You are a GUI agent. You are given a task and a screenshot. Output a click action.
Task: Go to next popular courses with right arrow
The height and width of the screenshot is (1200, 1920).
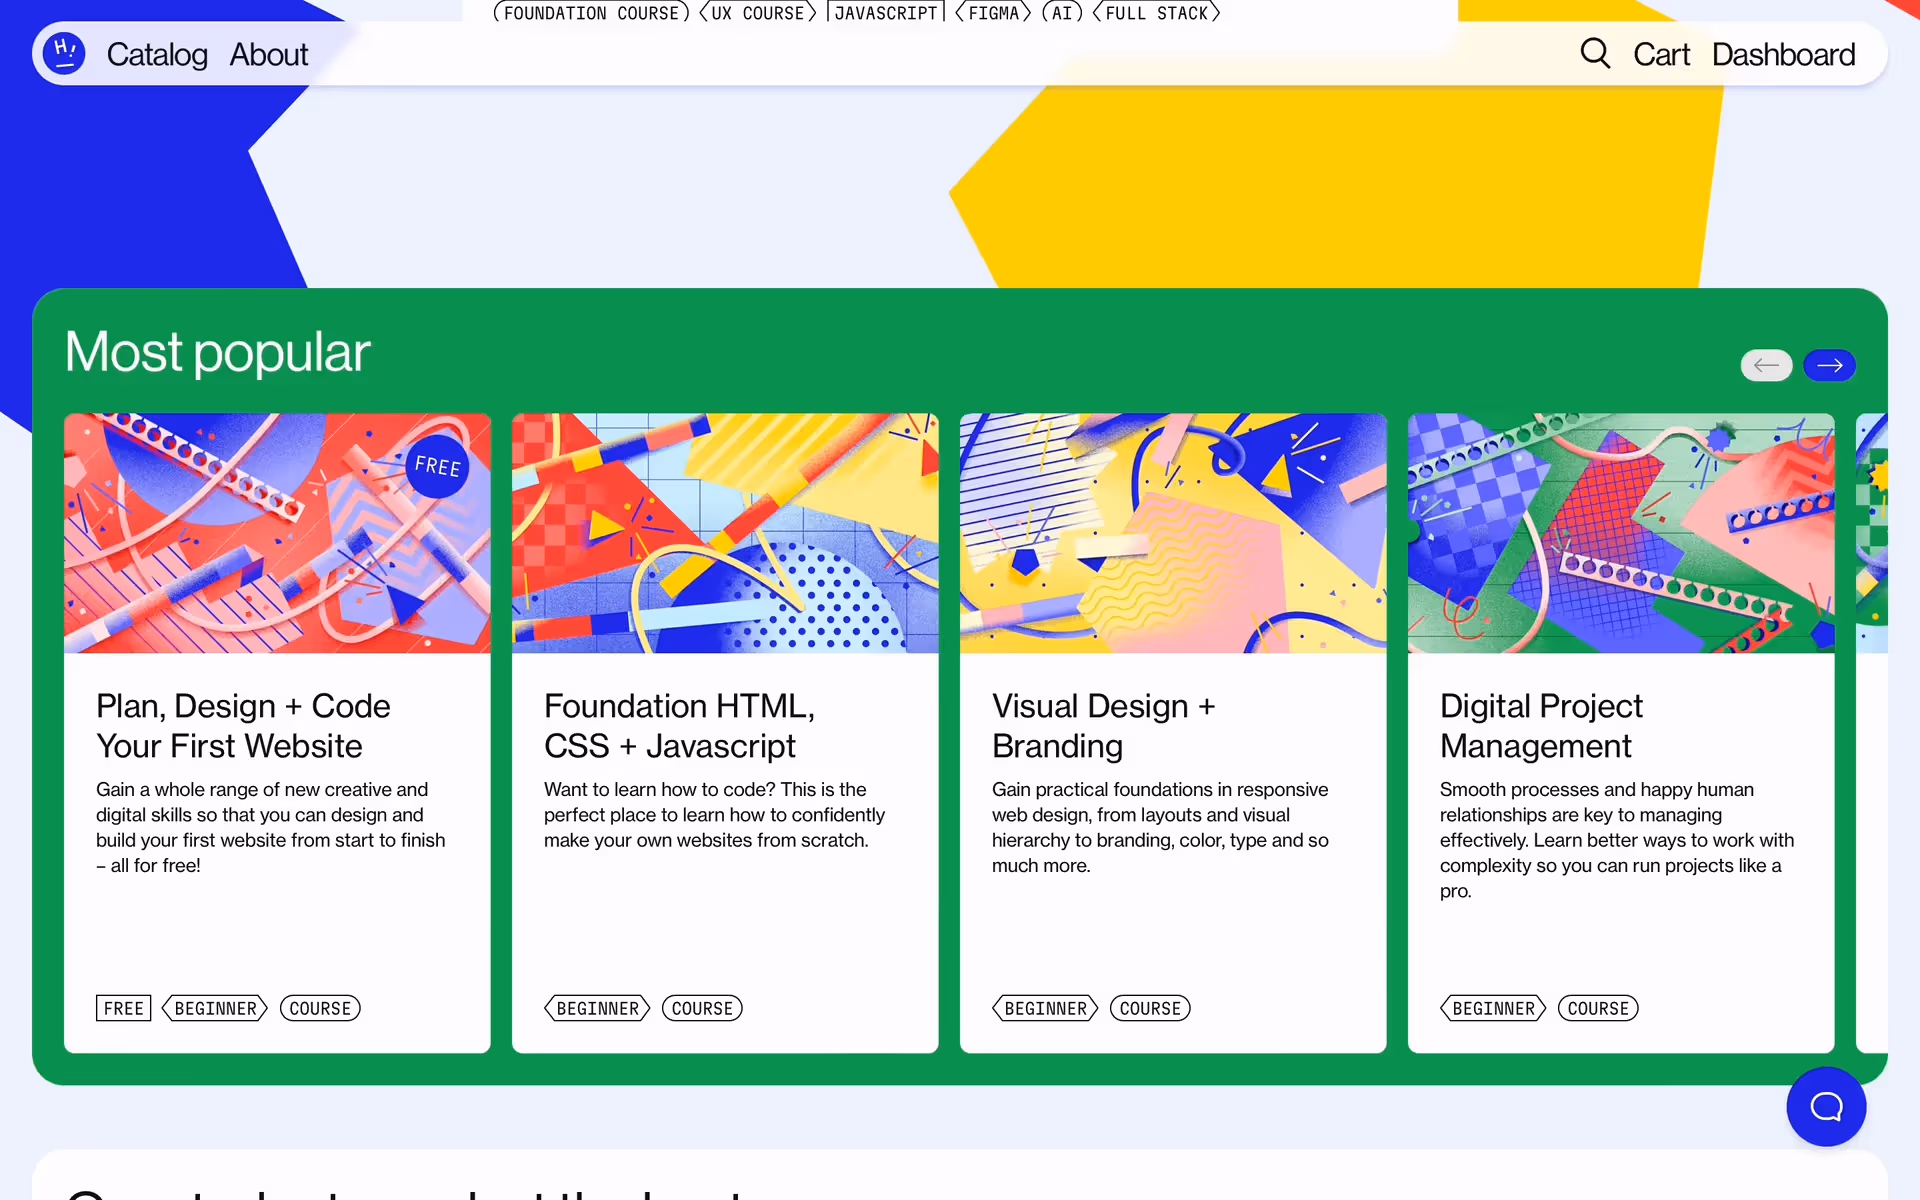tap(1829, 365)
